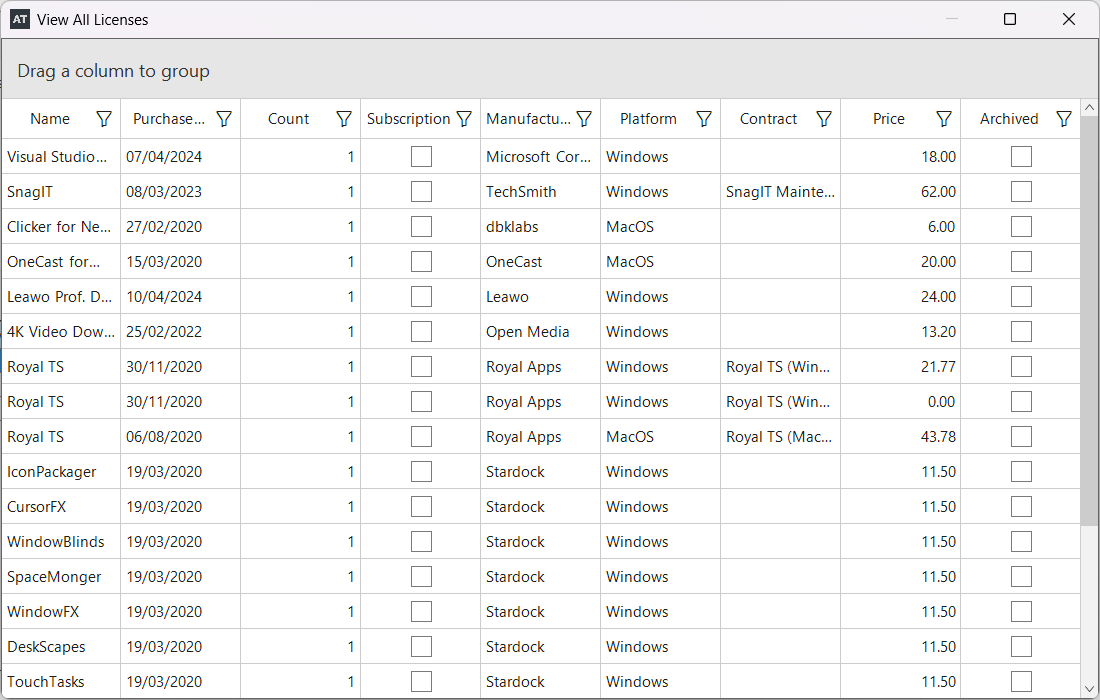This screenshot has height=700, width=1100.
Task: Open filter funnel for Count column
Action: (344, 119)
